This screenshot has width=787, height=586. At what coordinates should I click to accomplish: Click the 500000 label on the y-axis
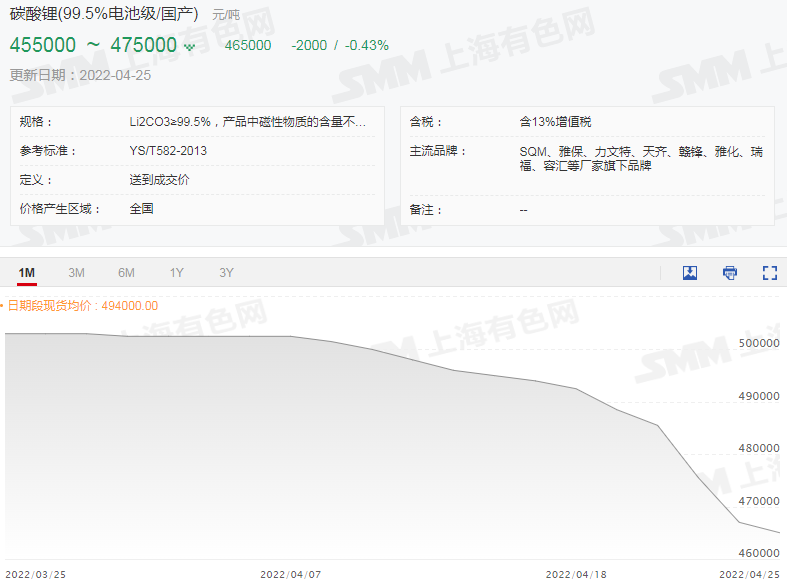pyautogui.click(x=757, y=343)
